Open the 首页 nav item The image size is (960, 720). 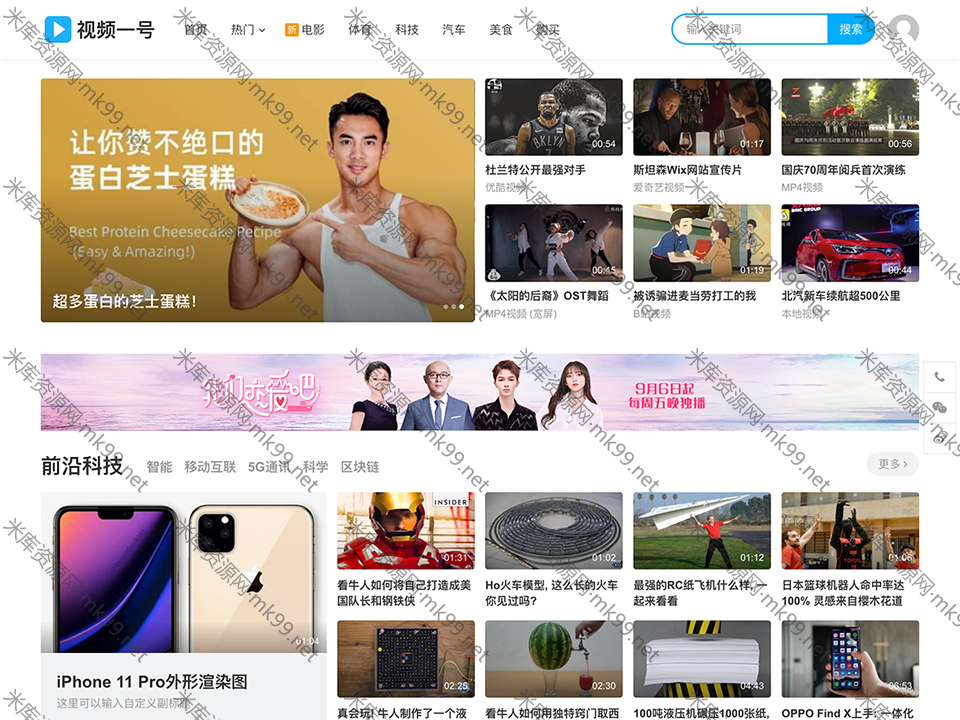point(196,29)
